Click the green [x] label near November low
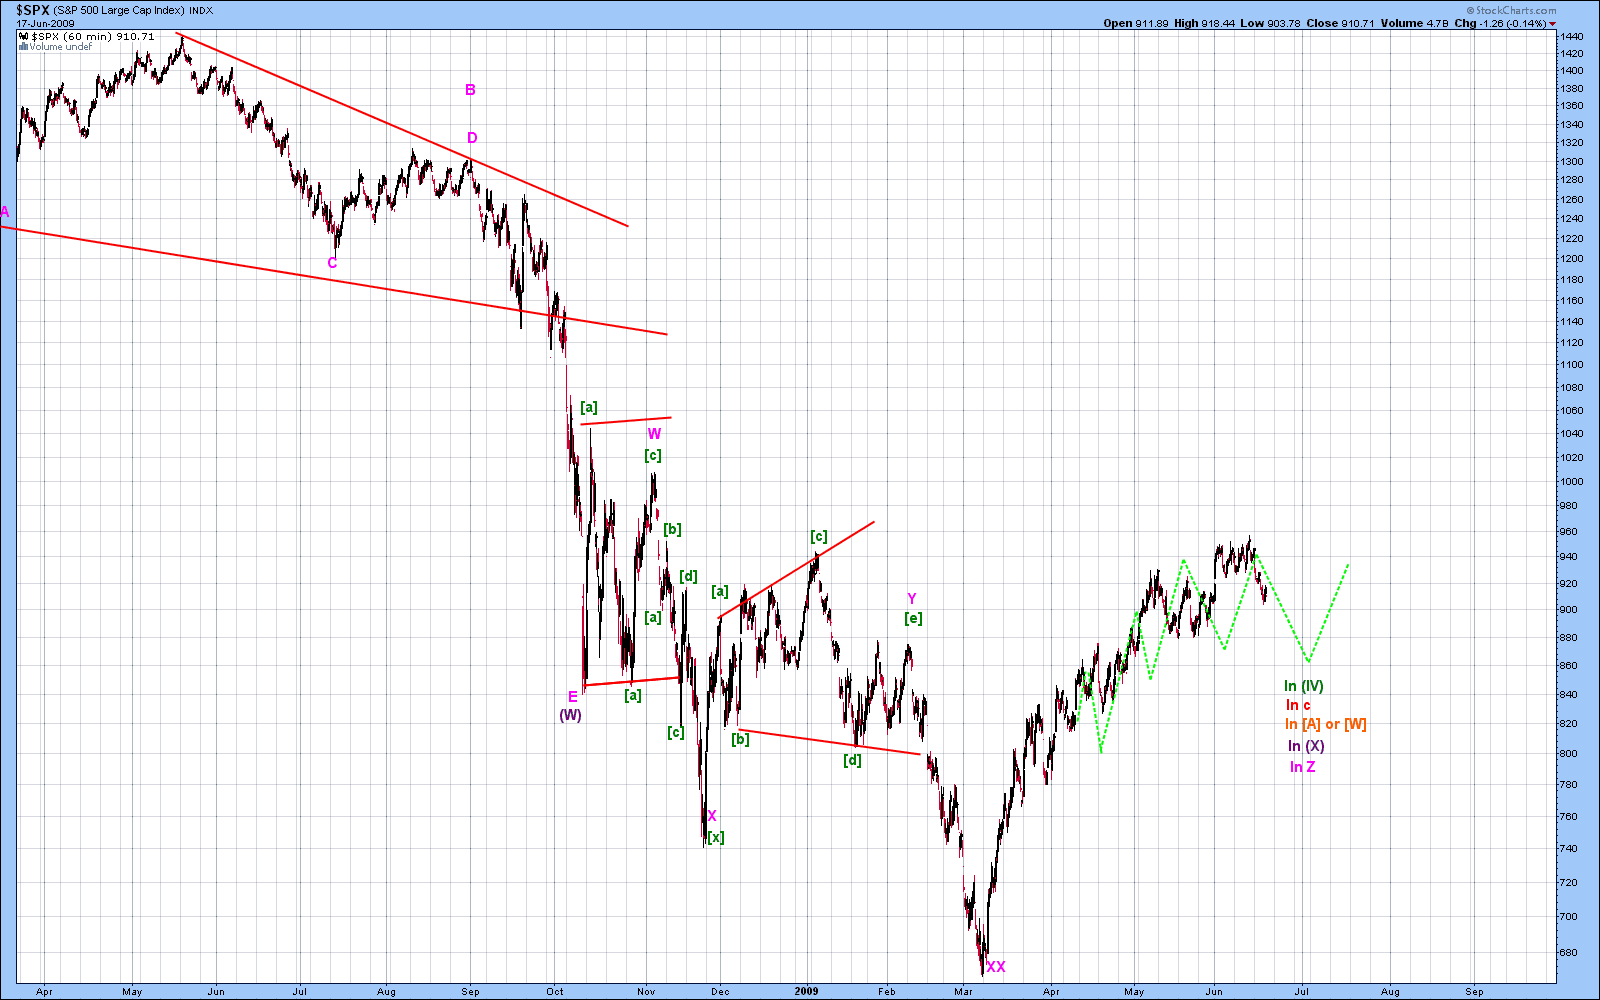The image size is (1600, 1000). coord(715,837)
